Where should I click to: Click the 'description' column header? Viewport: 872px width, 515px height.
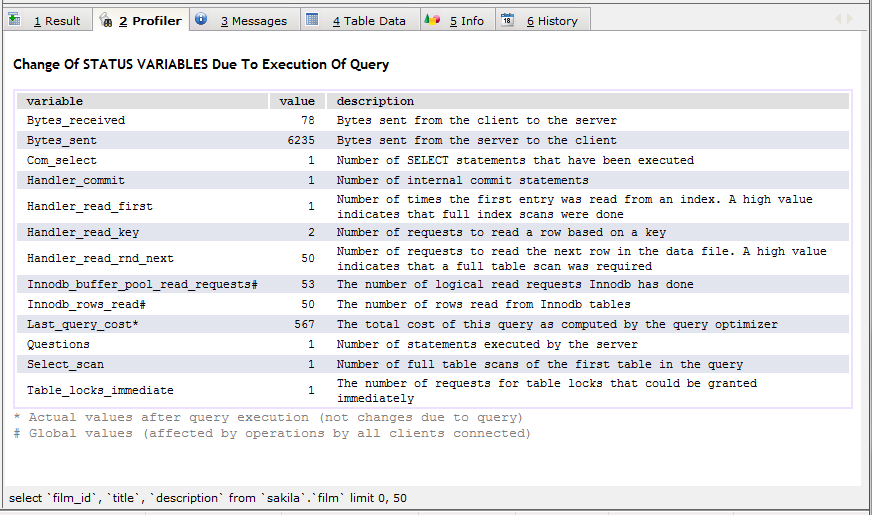coord(375,101)
